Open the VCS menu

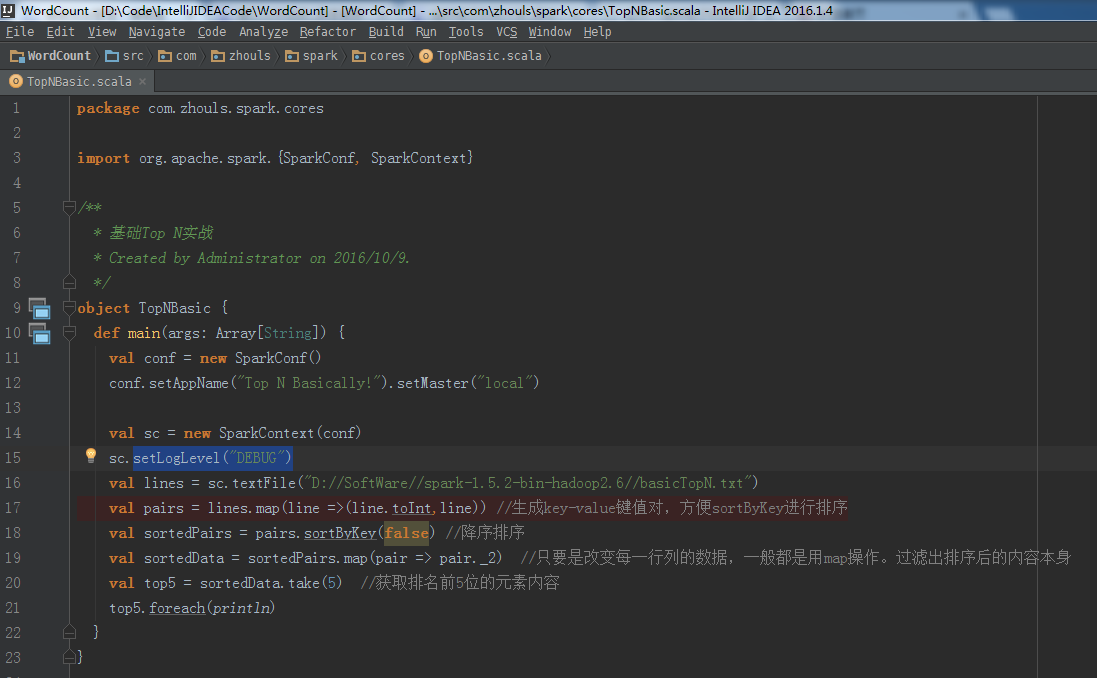click(506, 31)
